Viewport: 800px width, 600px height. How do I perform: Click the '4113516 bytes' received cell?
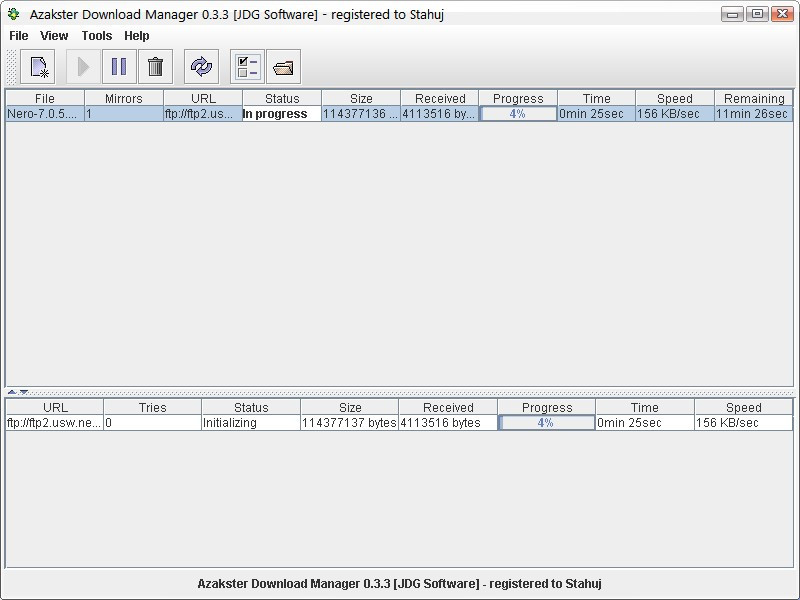448,422
